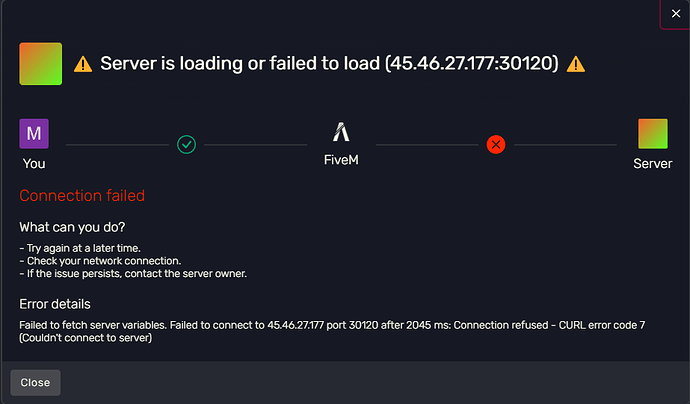Click the contact the server owner line
The height and width of the screenshot is (404, 690).
(133, 274)
